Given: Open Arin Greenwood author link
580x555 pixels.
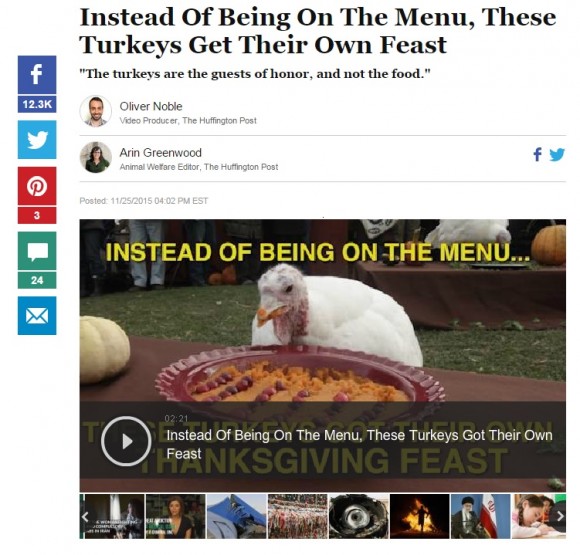Looking at the screenshot, I should tap(161, 152).
